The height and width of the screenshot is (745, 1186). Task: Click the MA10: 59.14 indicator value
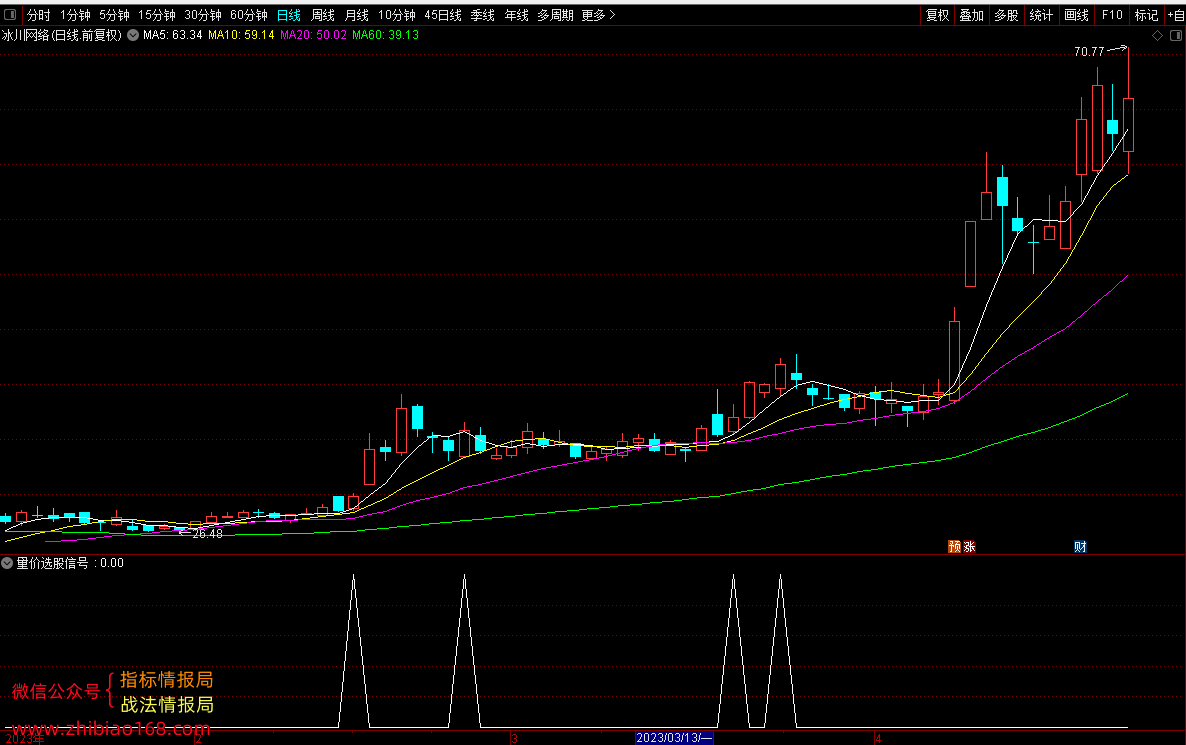pos(241,35)
